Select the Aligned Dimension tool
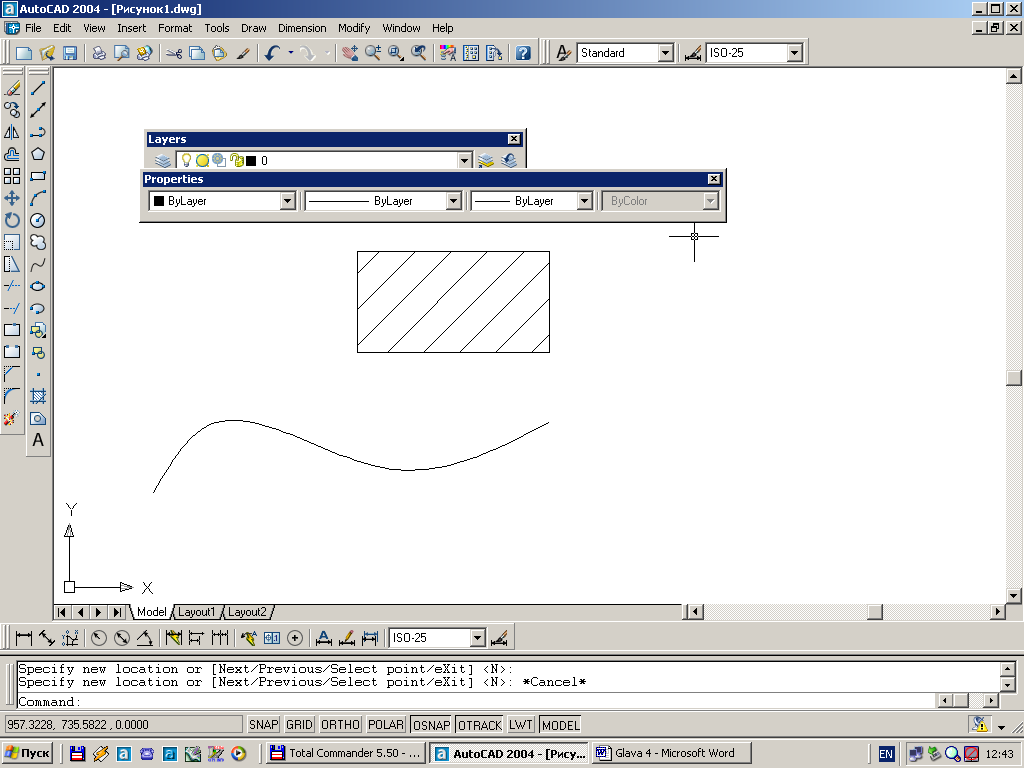 pos(47,638)
